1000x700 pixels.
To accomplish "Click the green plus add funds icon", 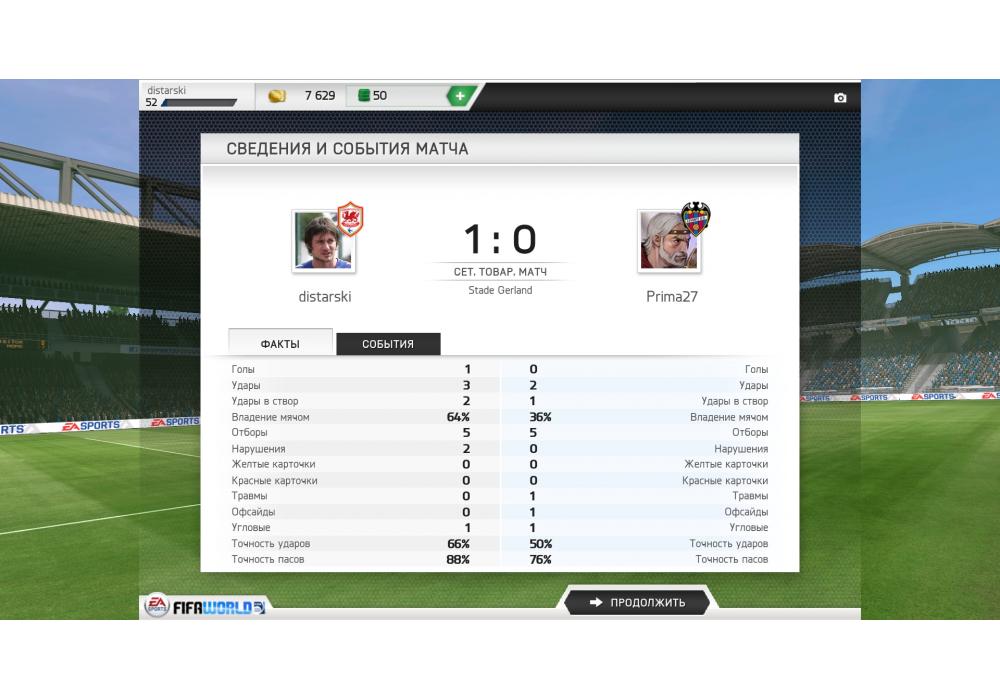I will click(459, 96).
